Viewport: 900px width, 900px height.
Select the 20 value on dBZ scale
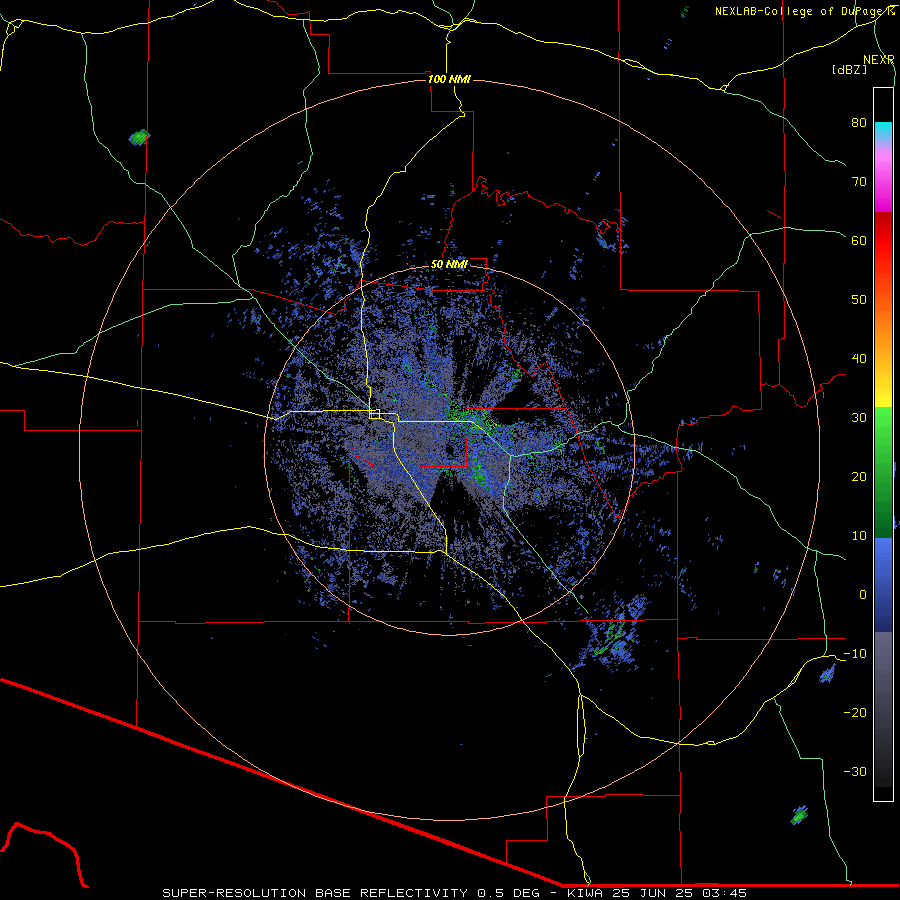[859, 478]
